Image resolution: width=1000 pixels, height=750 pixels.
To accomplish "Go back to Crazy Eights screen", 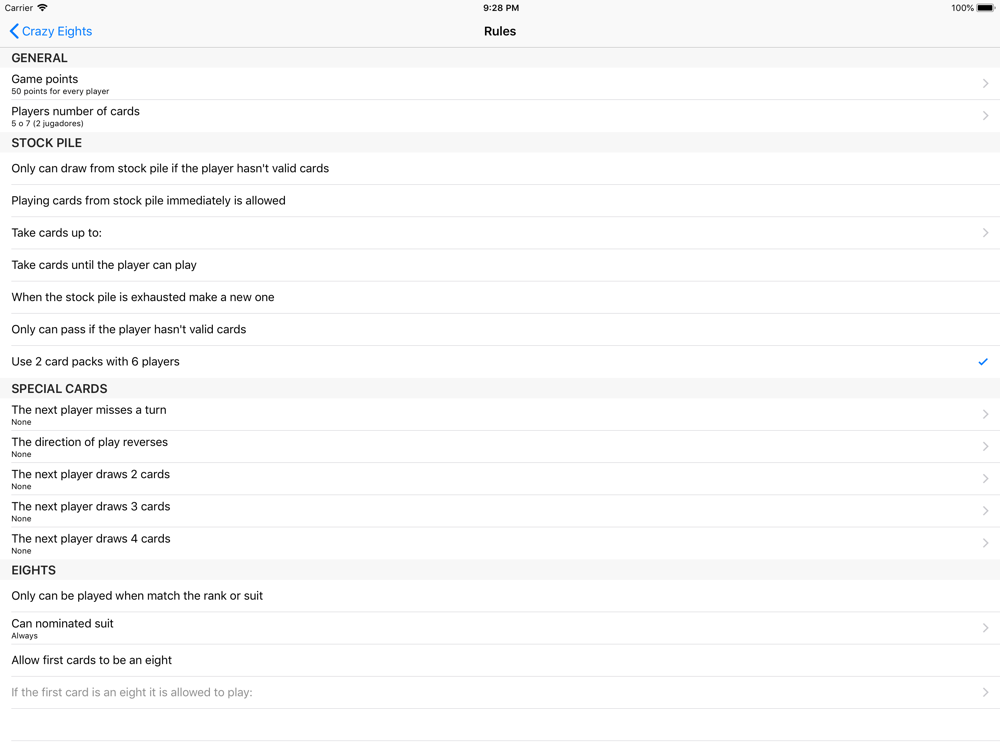I will [x=51, y=31].
